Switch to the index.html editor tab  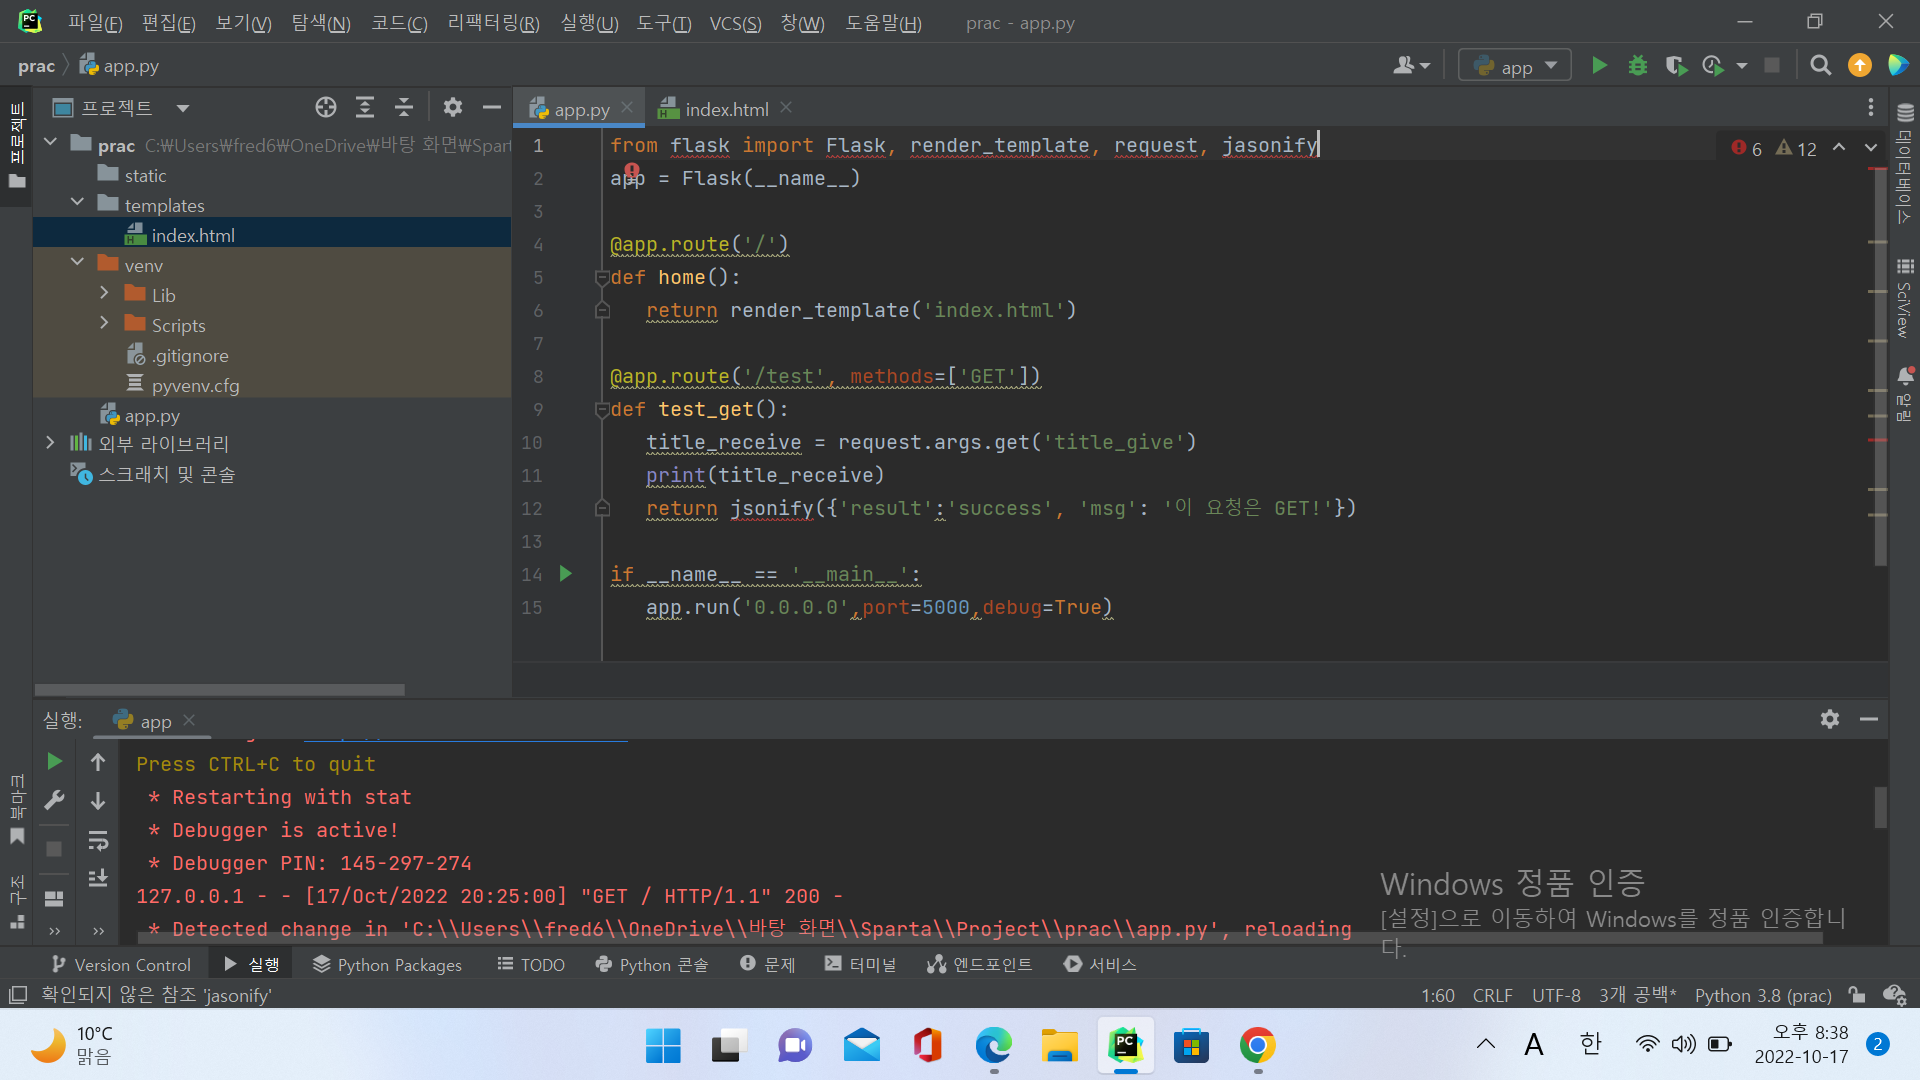[725, 109]
